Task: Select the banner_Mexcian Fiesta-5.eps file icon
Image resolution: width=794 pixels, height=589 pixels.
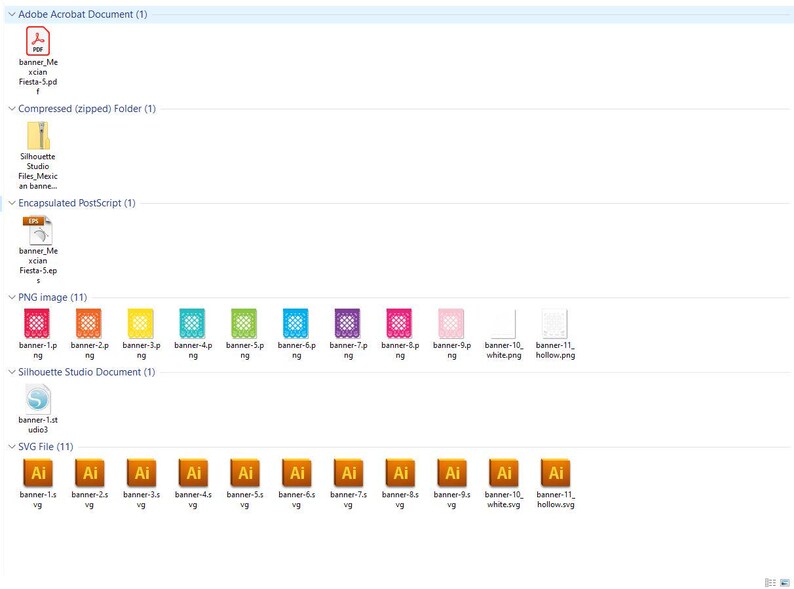Action: coord(38,230)
